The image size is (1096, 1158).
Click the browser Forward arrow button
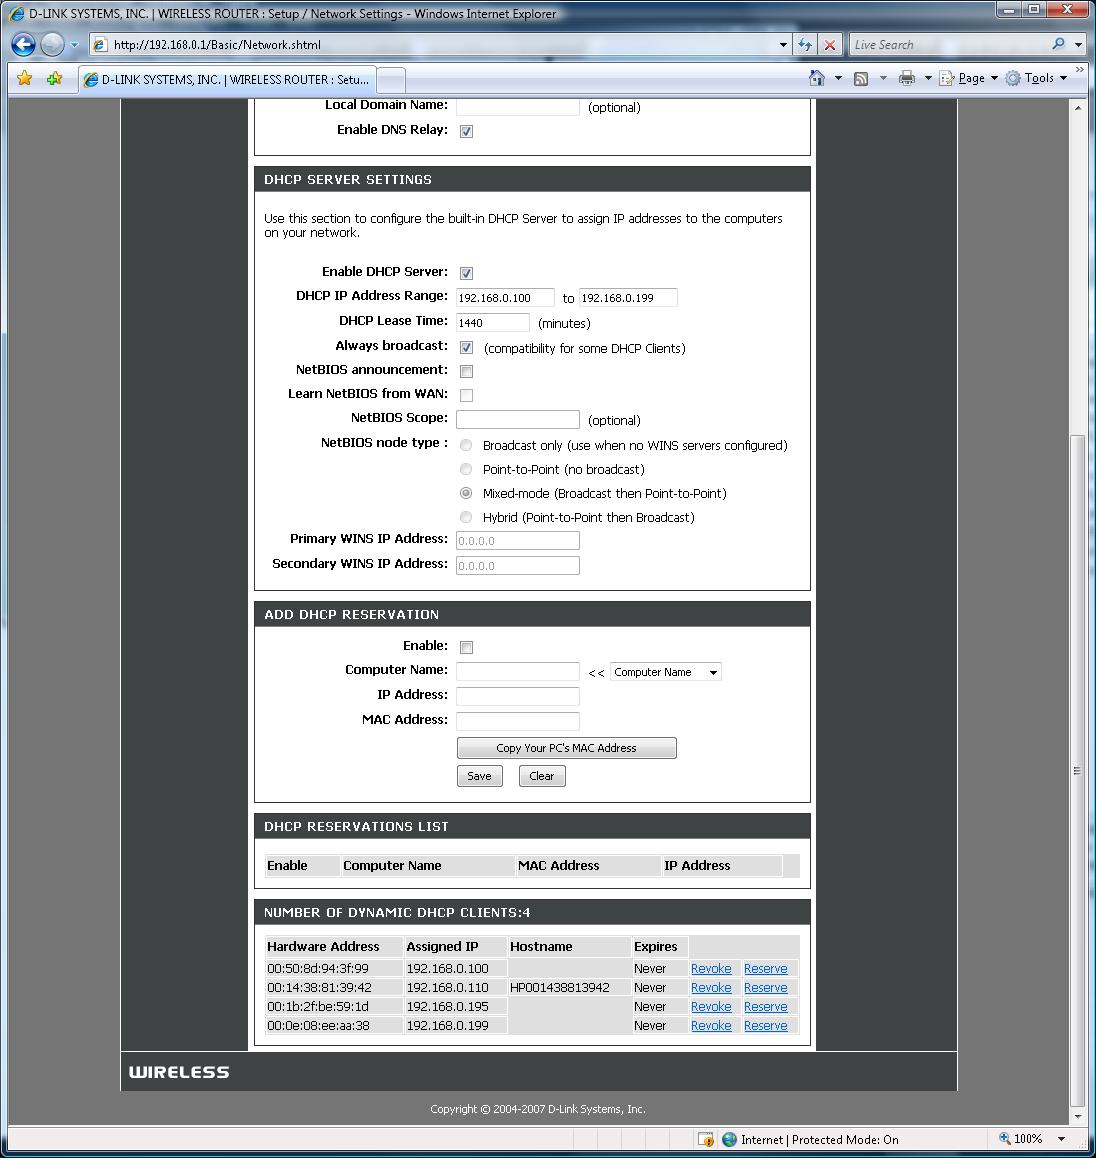(x=52, y=44)
